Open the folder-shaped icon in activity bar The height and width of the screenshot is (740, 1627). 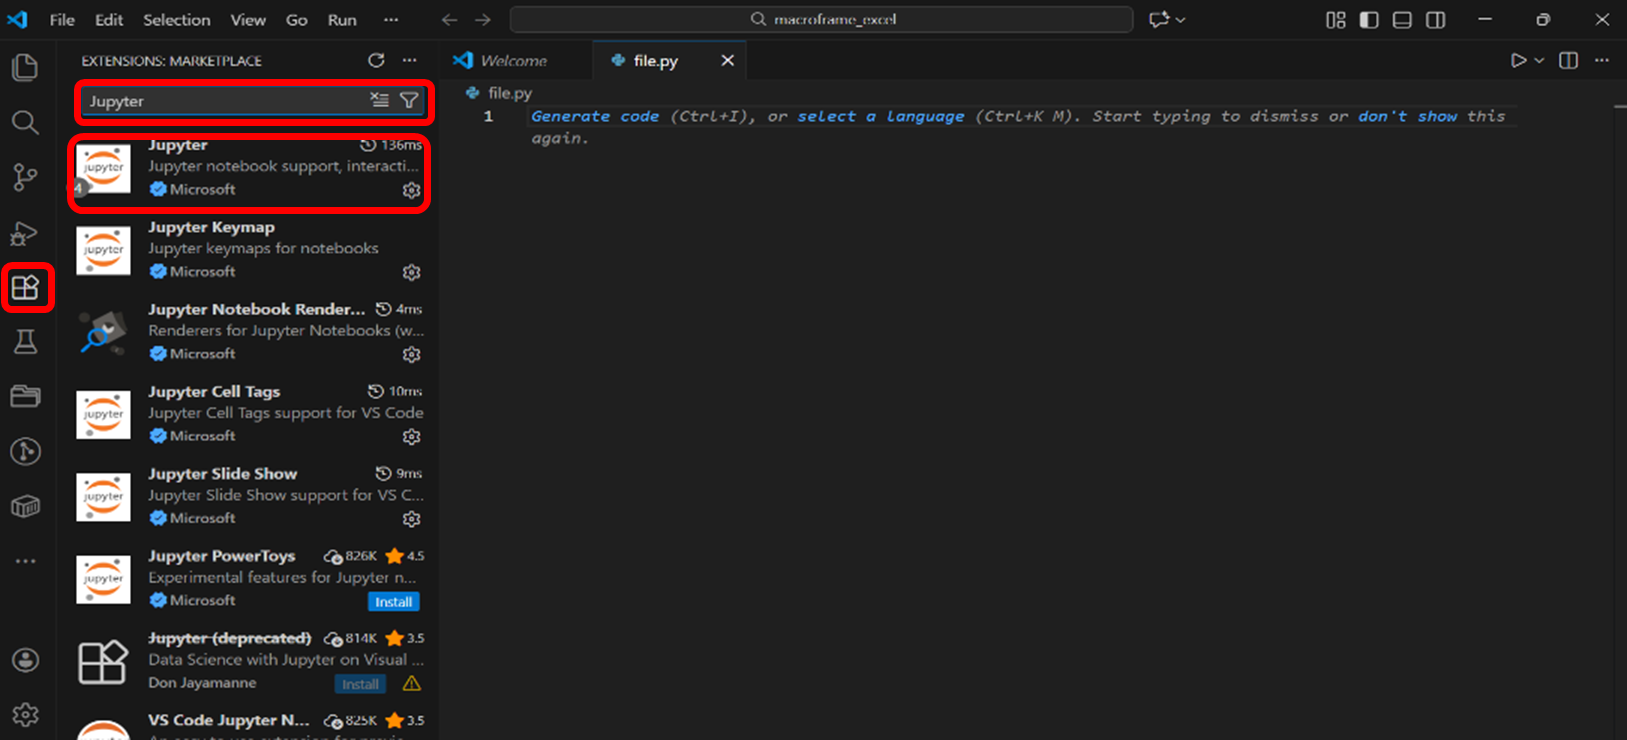tap(25, 397)
